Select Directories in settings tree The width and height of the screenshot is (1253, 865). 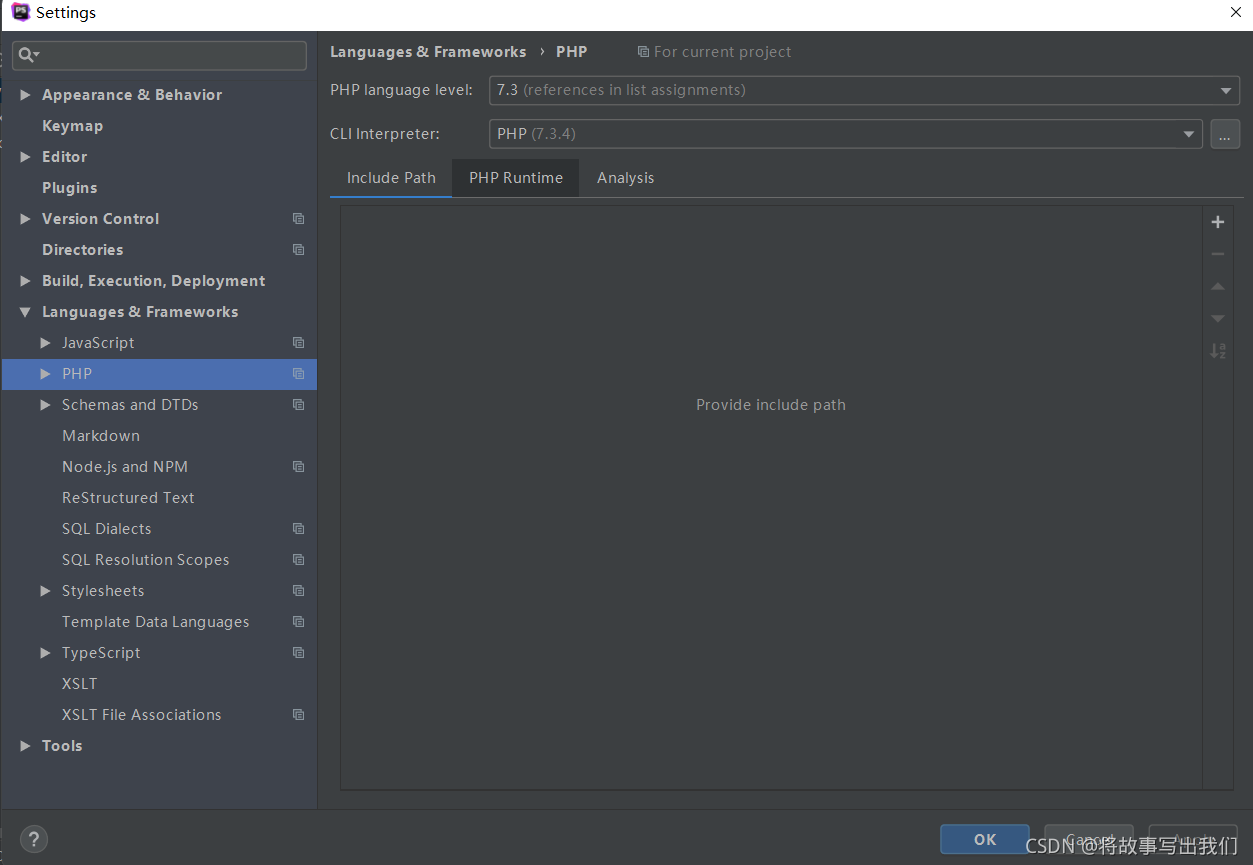click(83, 250)
